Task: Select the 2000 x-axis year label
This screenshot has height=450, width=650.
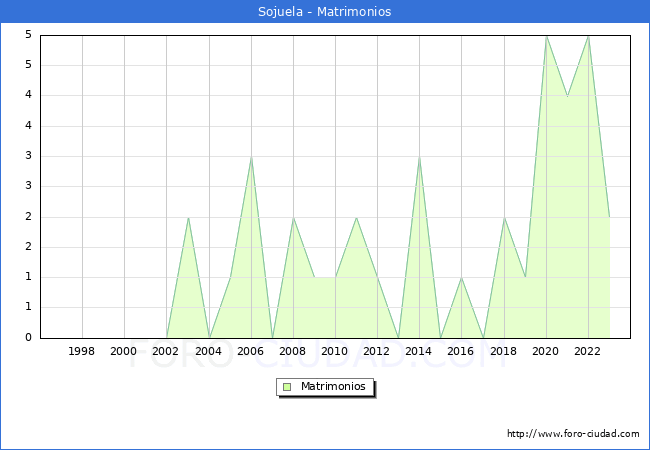Action: pos(124,351)
